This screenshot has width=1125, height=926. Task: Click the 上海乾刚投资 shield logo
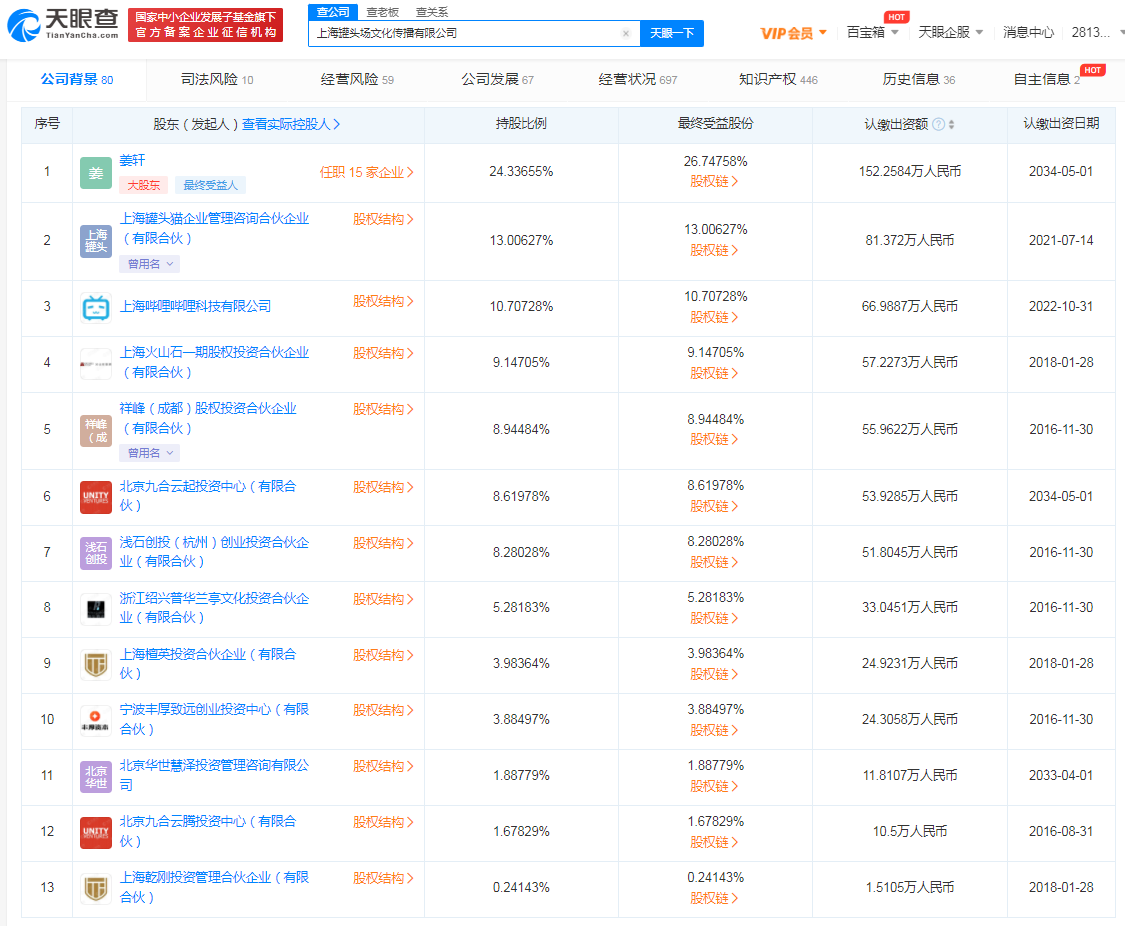[x=95, y=889]
